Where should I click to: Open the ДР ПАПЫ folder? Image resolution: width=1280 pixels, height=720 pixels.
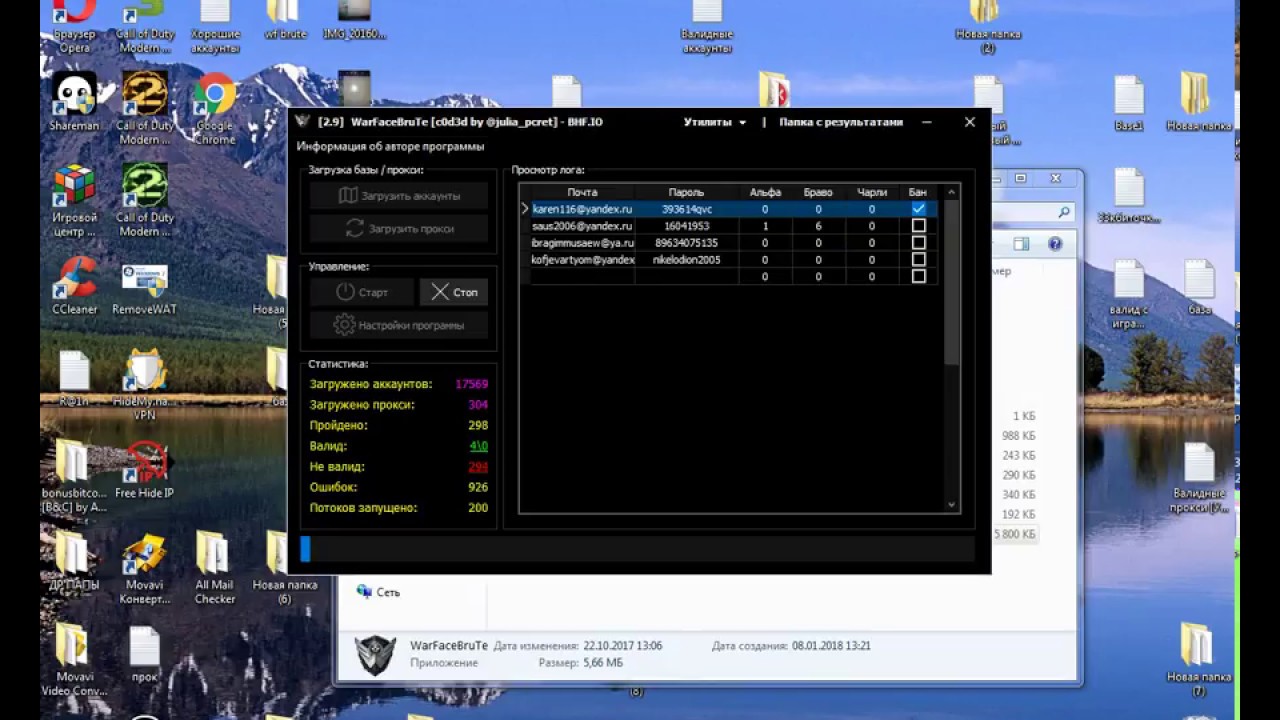pos(75,560)
